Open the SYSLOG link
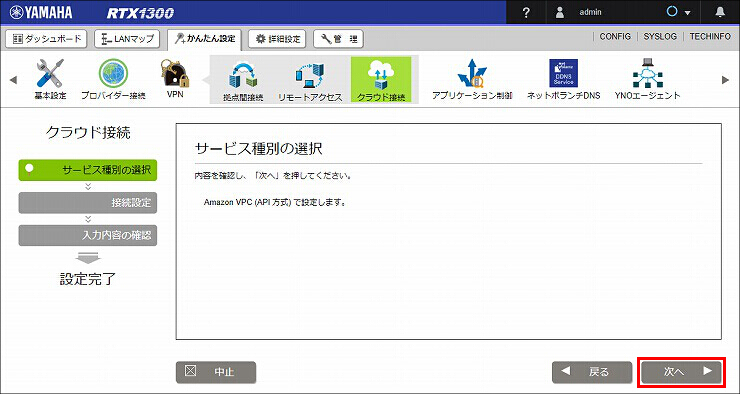 pos(660,36)
